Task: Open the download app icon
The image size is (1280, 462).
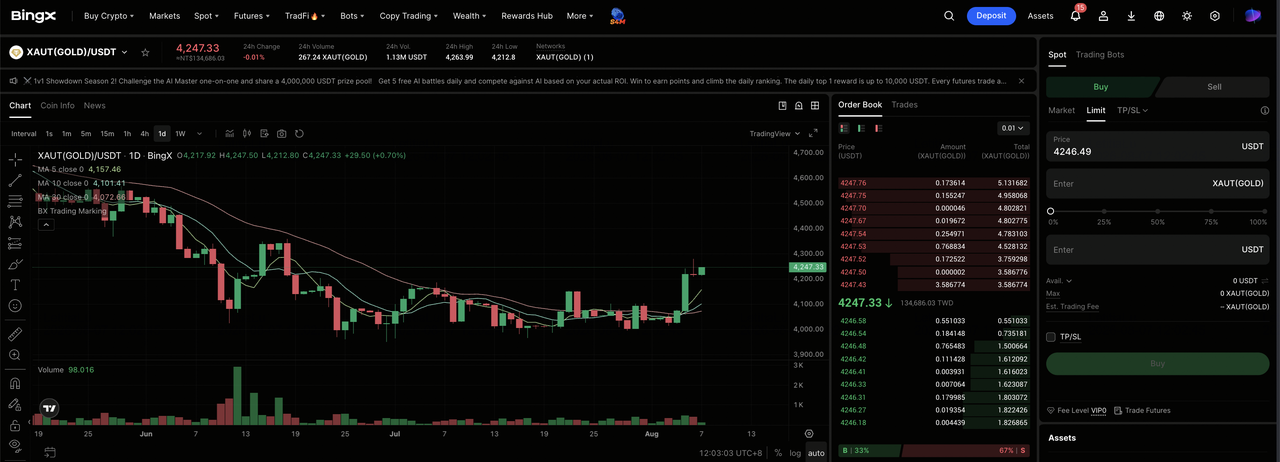Action: tap(1131, 16)
